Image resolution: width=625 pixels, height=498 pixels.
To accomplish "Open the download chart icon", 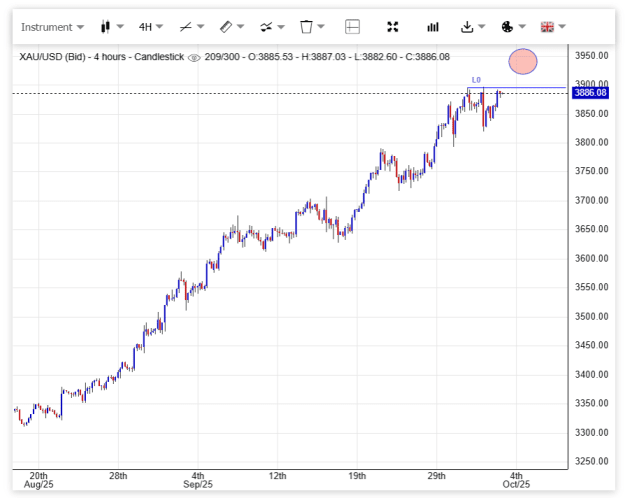I will coord(467,27).
